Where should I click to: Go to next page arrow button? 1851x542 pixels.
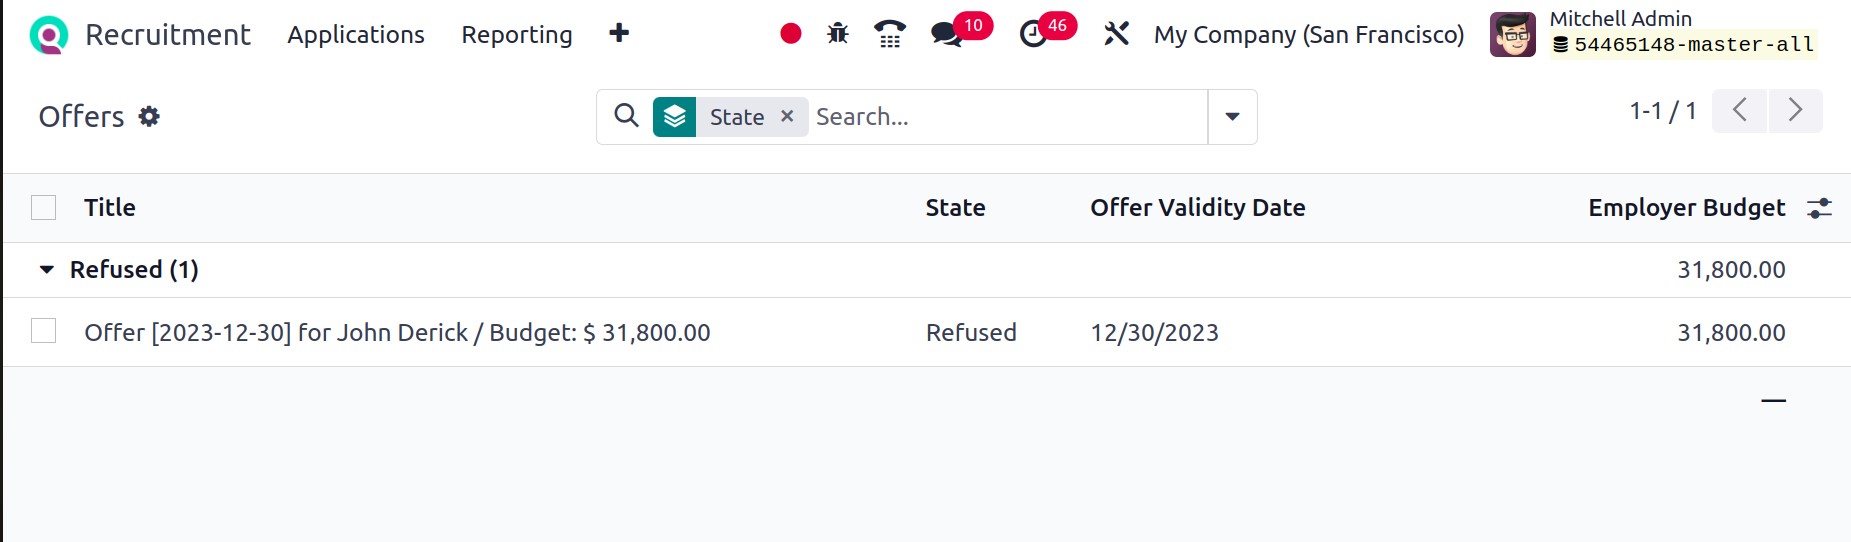(x=1795, y=110)
